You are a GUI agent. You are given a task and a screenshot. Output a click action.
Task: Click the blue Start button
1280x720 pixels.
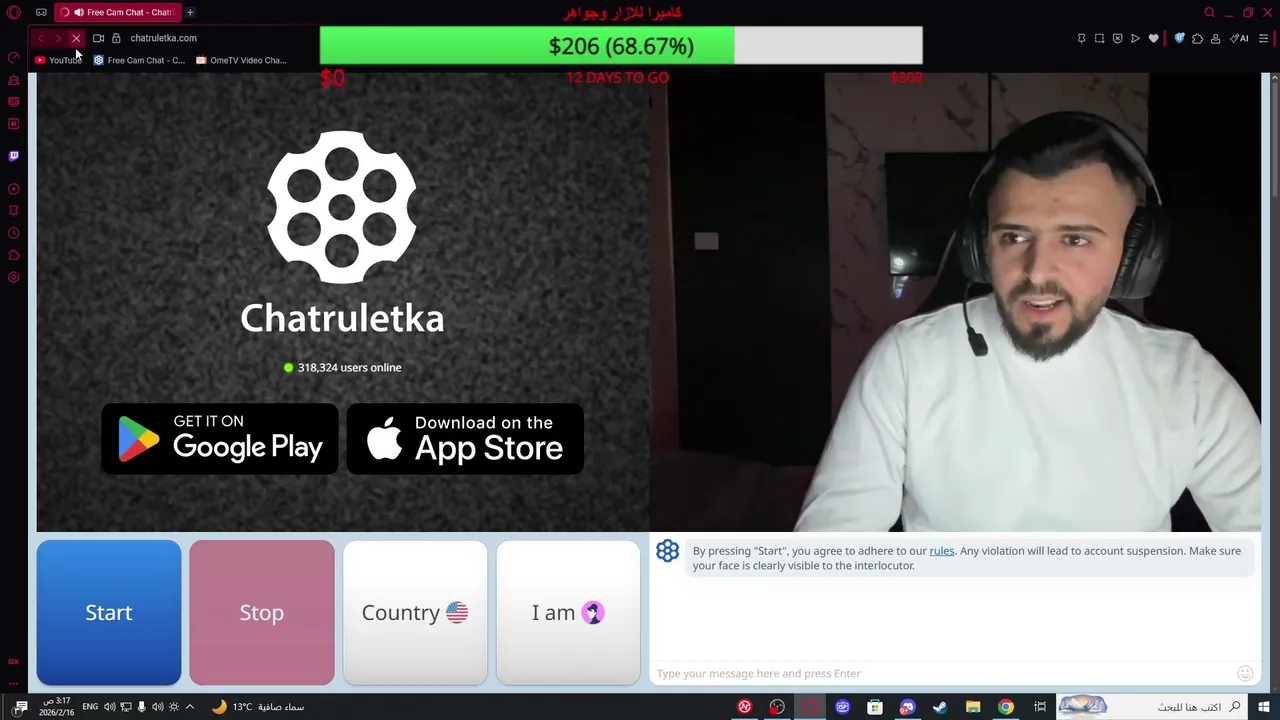[x=109, y=612]
